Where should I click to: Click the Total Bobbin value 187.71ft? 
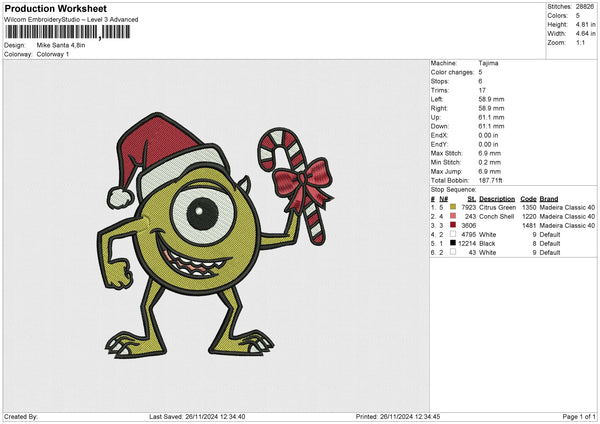(490, 180)
